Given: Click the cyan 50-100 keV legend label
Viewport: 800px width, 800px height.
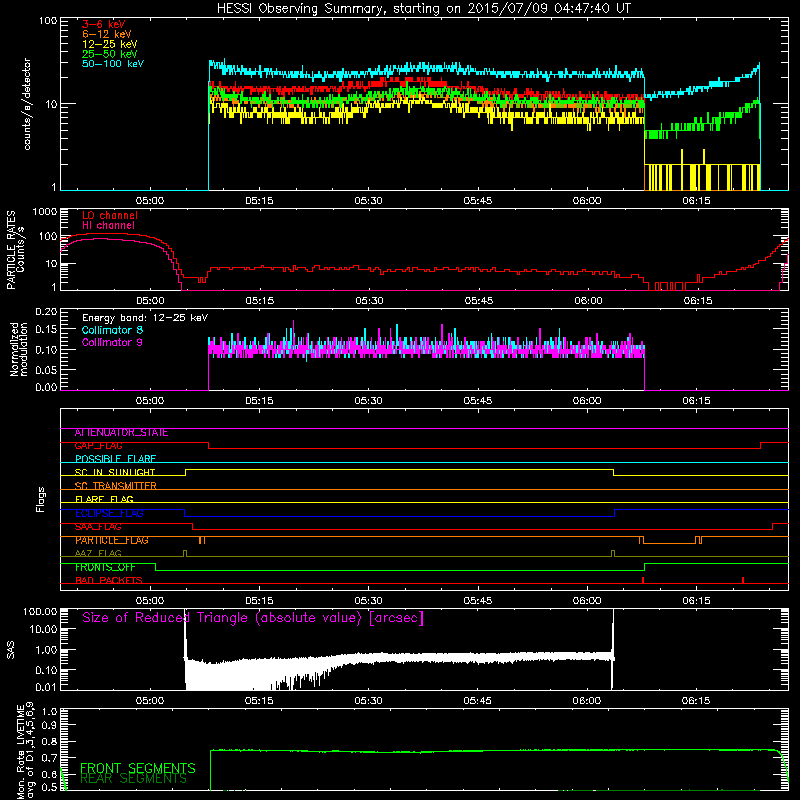Looking at the screenshot, I should coord(113,64).
